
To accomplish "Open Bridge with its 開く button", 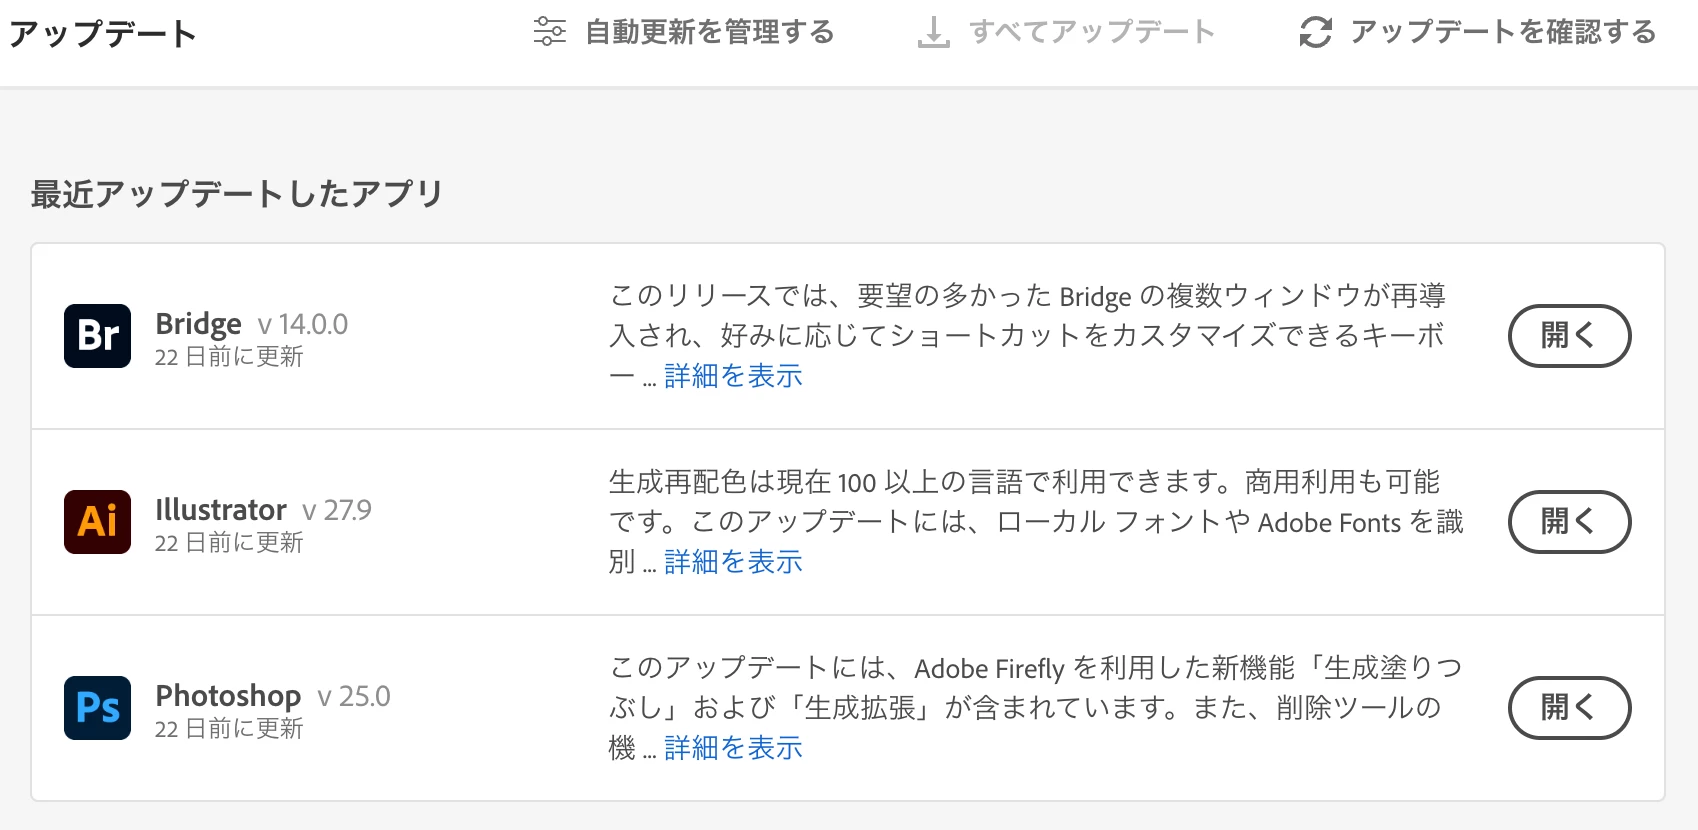I will tap(1568, 336).
